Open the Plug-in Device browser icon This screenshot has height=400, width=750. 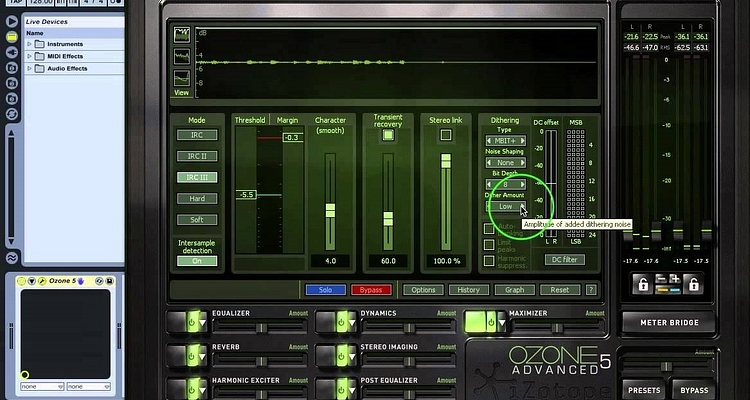[x=12, y=52]
